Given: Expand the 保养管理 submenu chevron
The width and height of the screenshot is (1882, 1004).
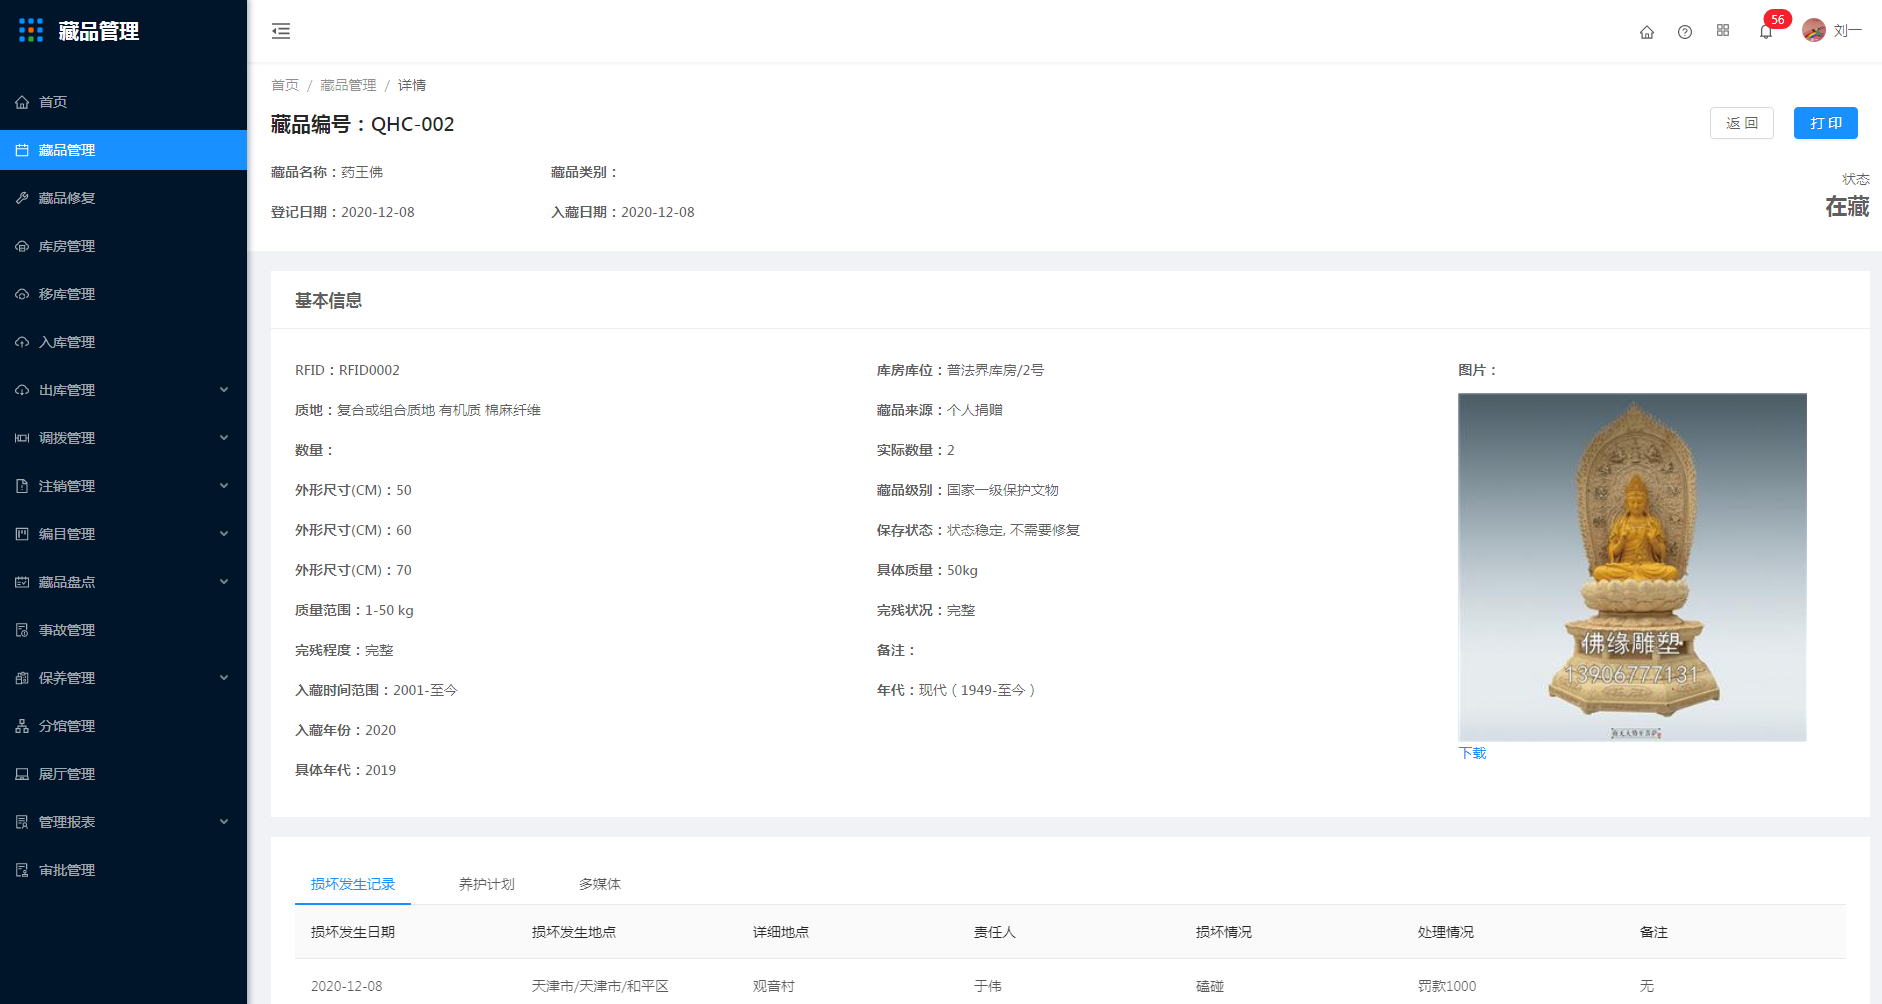Looking at the screenshot, I should pyautogui.click(x=224, y=678).
